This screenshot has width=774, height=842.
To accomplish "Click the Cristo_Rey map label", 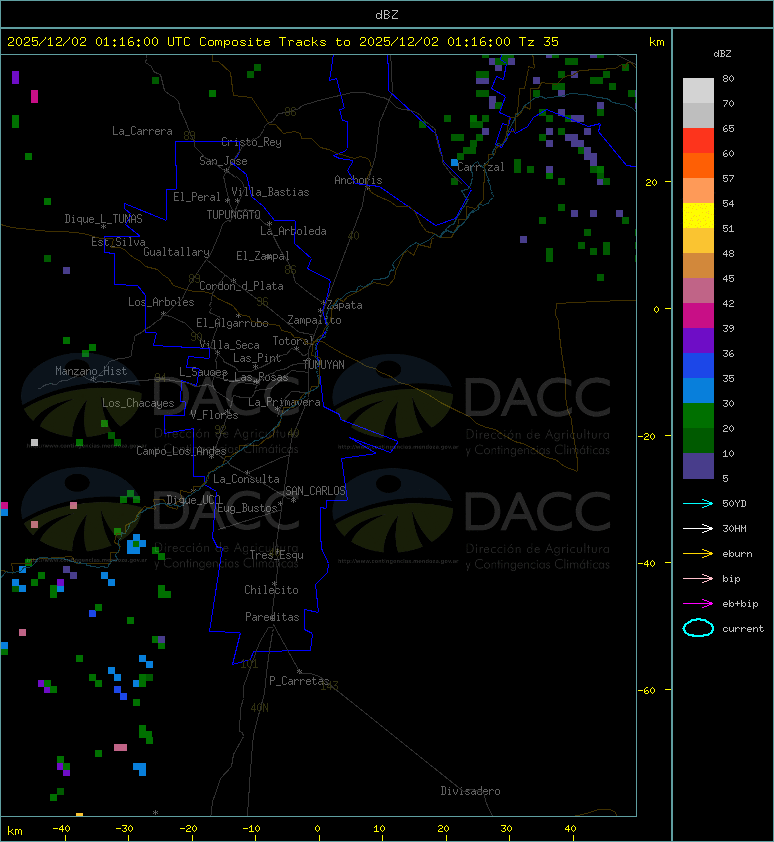I will tap(251, 142).
